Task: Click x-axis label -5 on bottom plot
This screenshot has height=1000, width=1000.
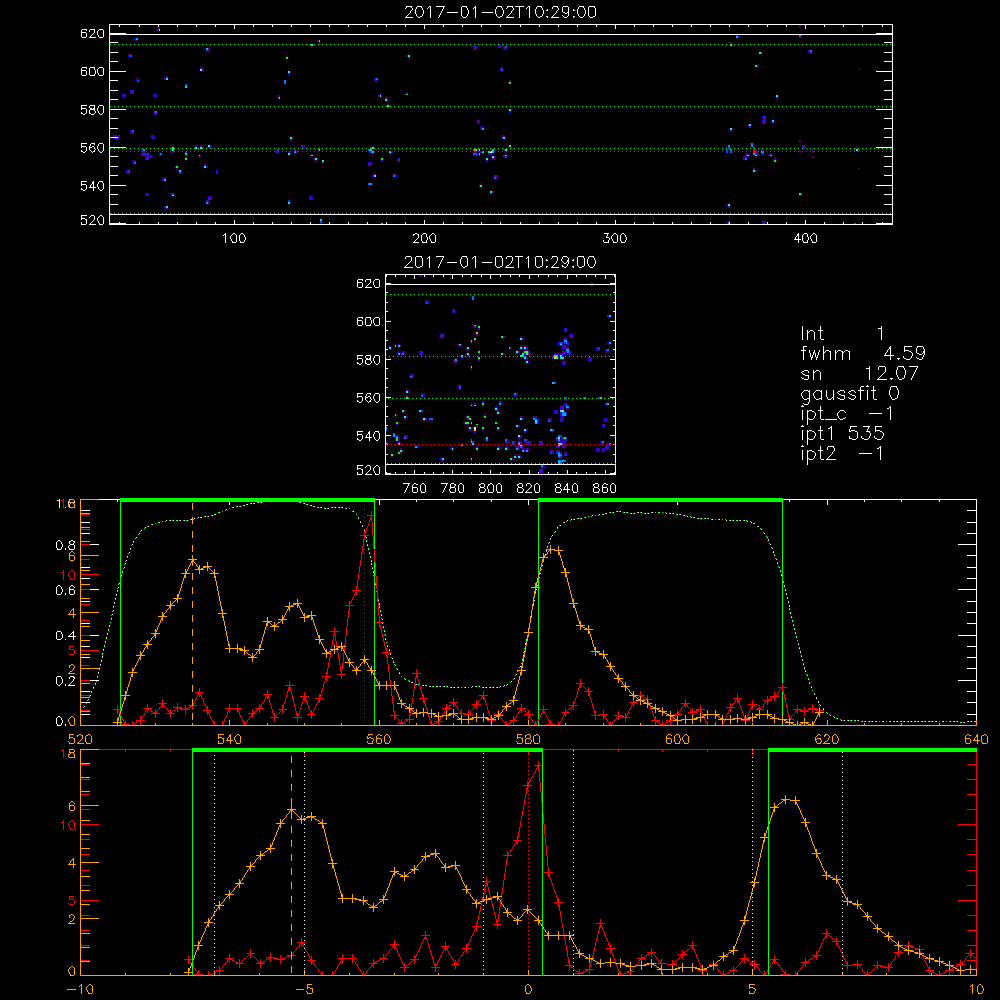Action: (304, 990)
